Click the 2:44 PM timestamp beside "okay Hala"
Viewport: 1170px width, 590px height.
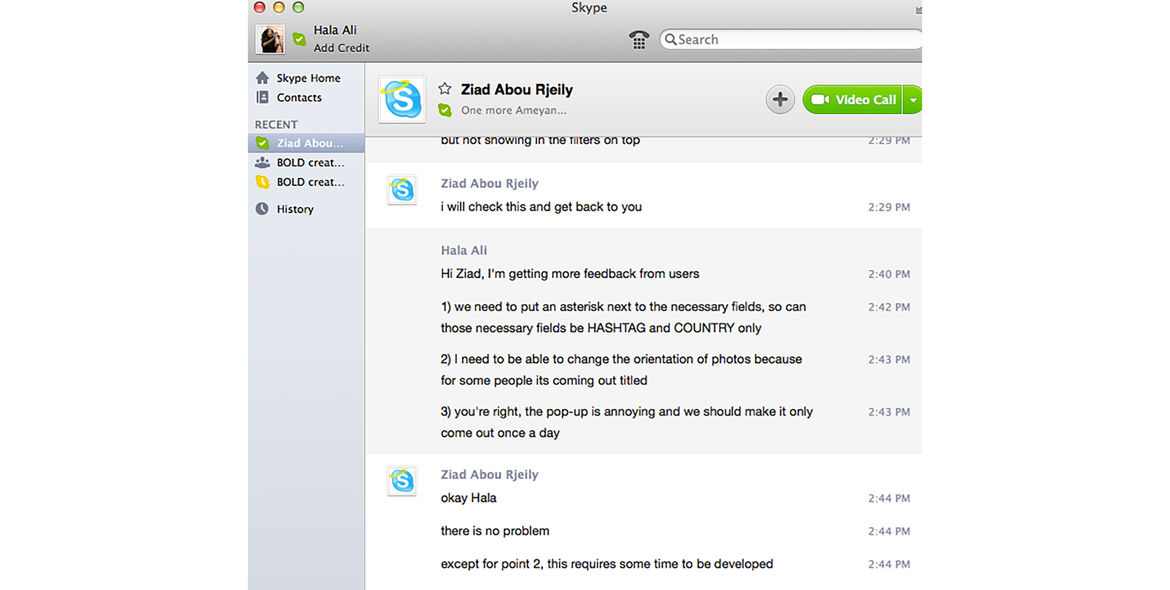pyautogui.click(x=889, y=498)
